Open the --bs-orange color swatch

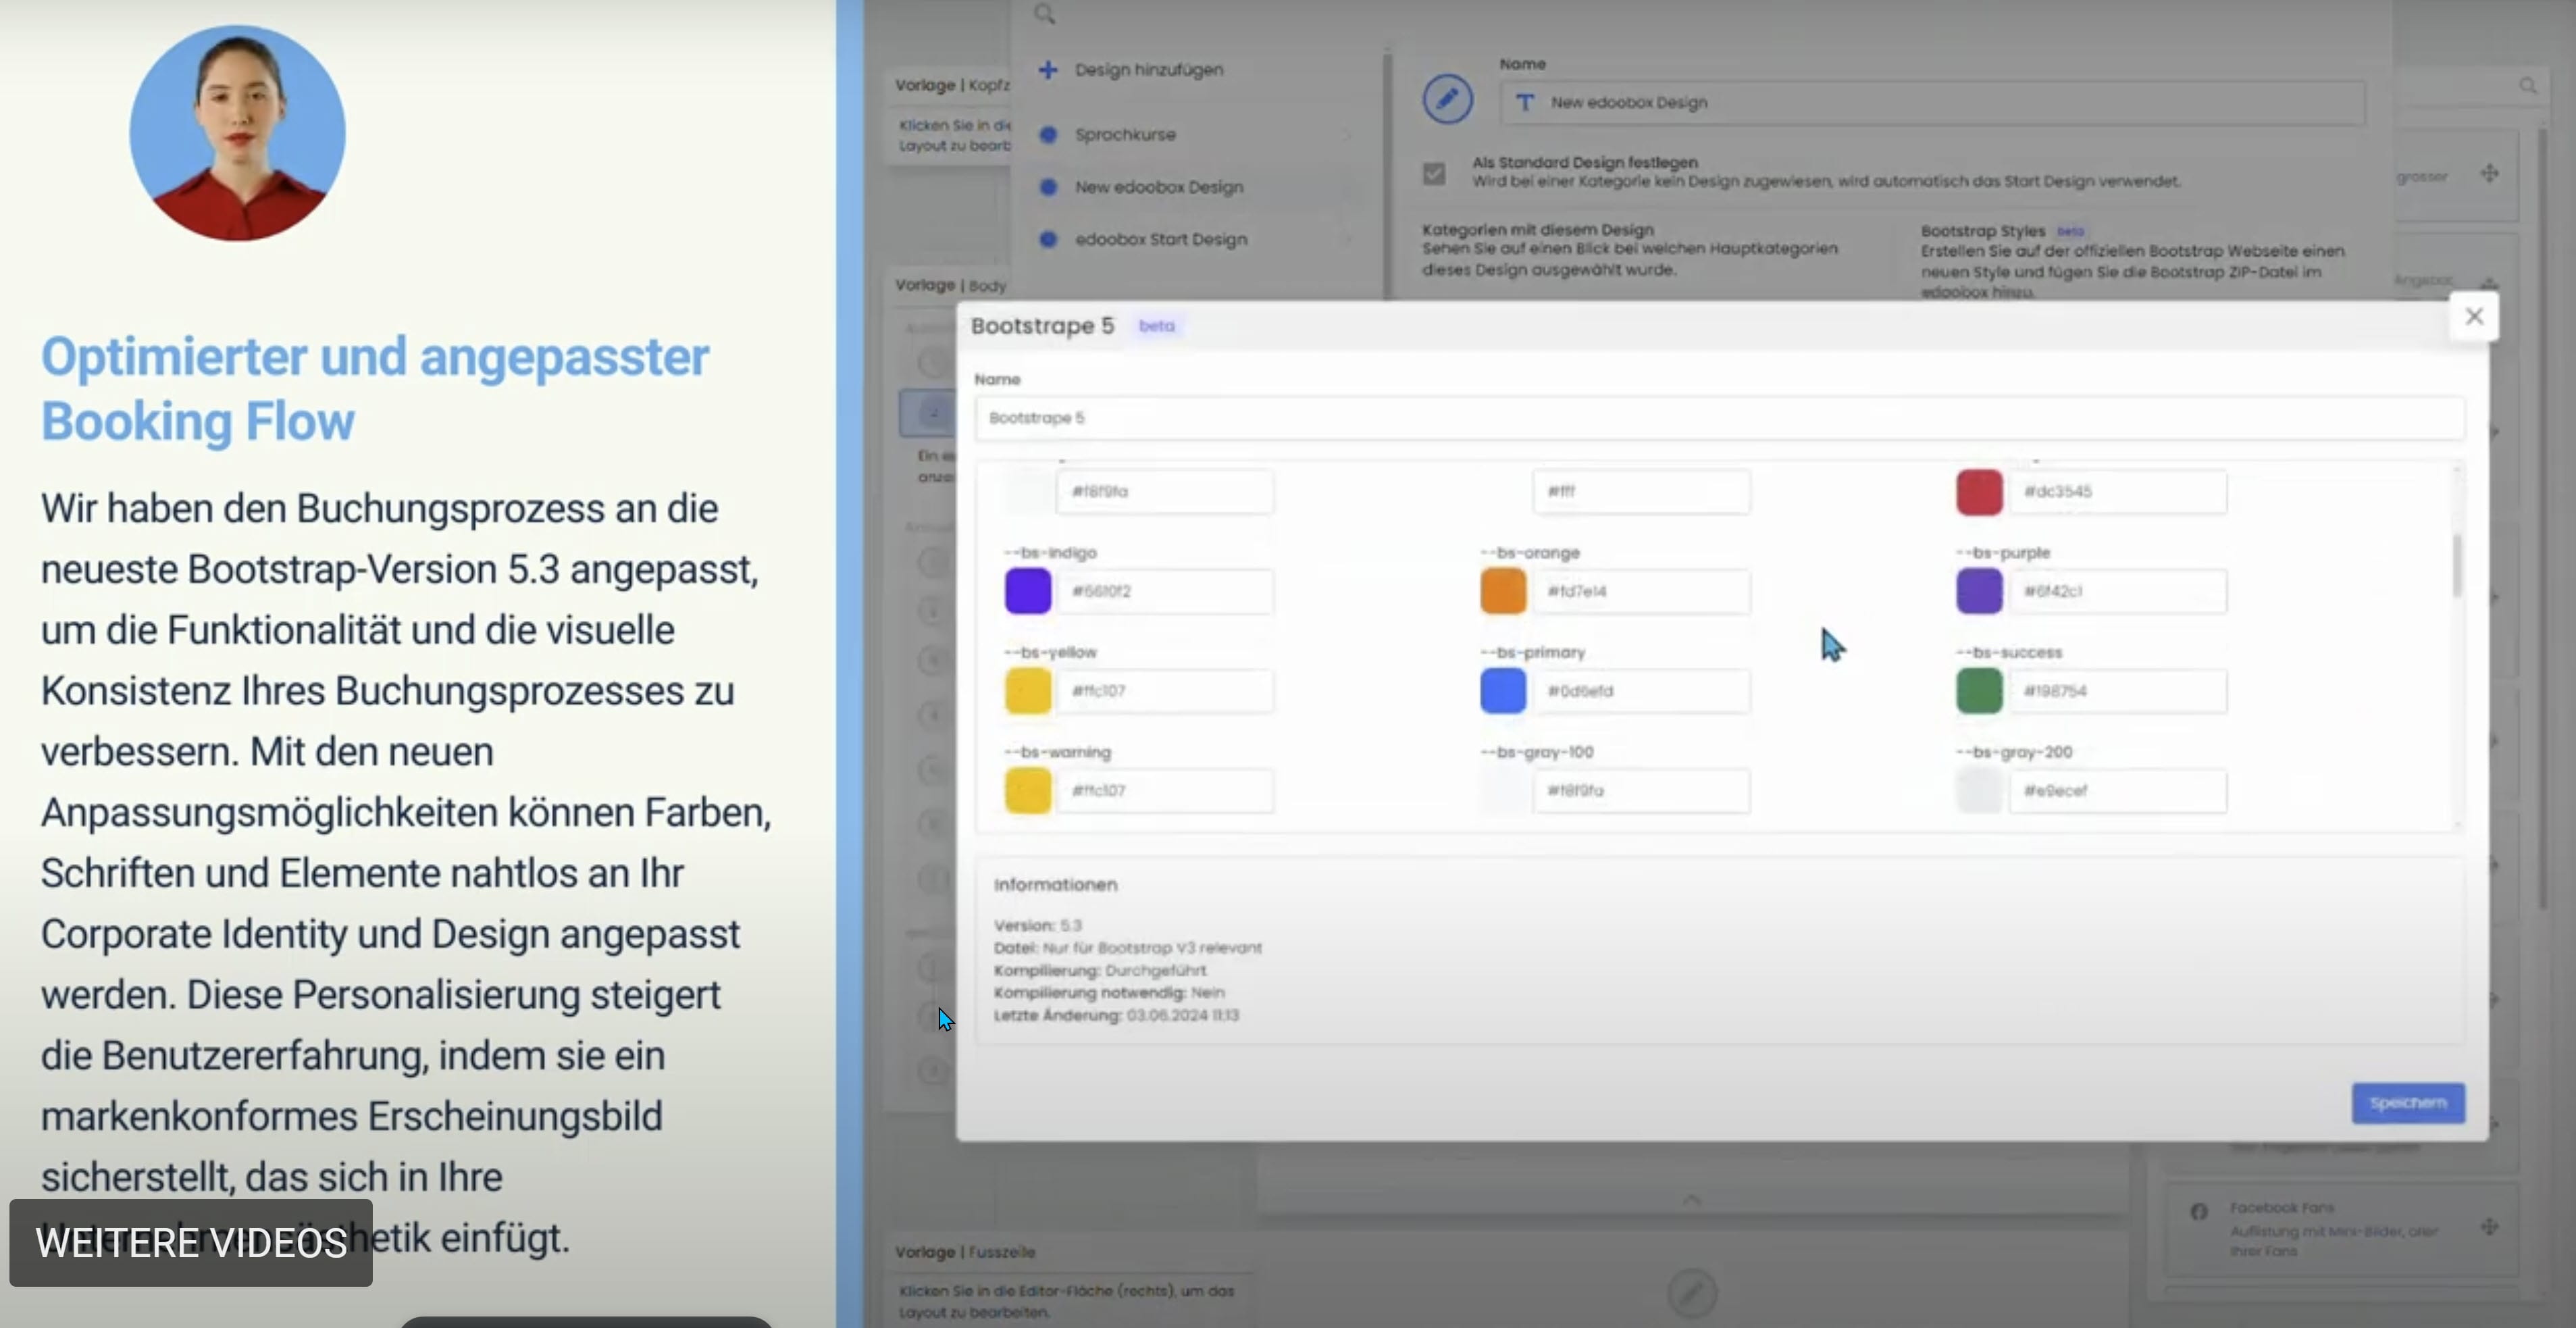click(x=1503, y=591)
